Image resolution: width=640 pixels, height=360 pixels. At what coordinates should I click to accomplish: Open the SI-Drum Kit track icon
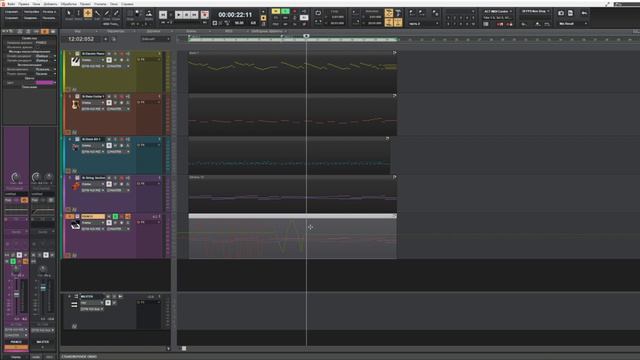[75, 147]
